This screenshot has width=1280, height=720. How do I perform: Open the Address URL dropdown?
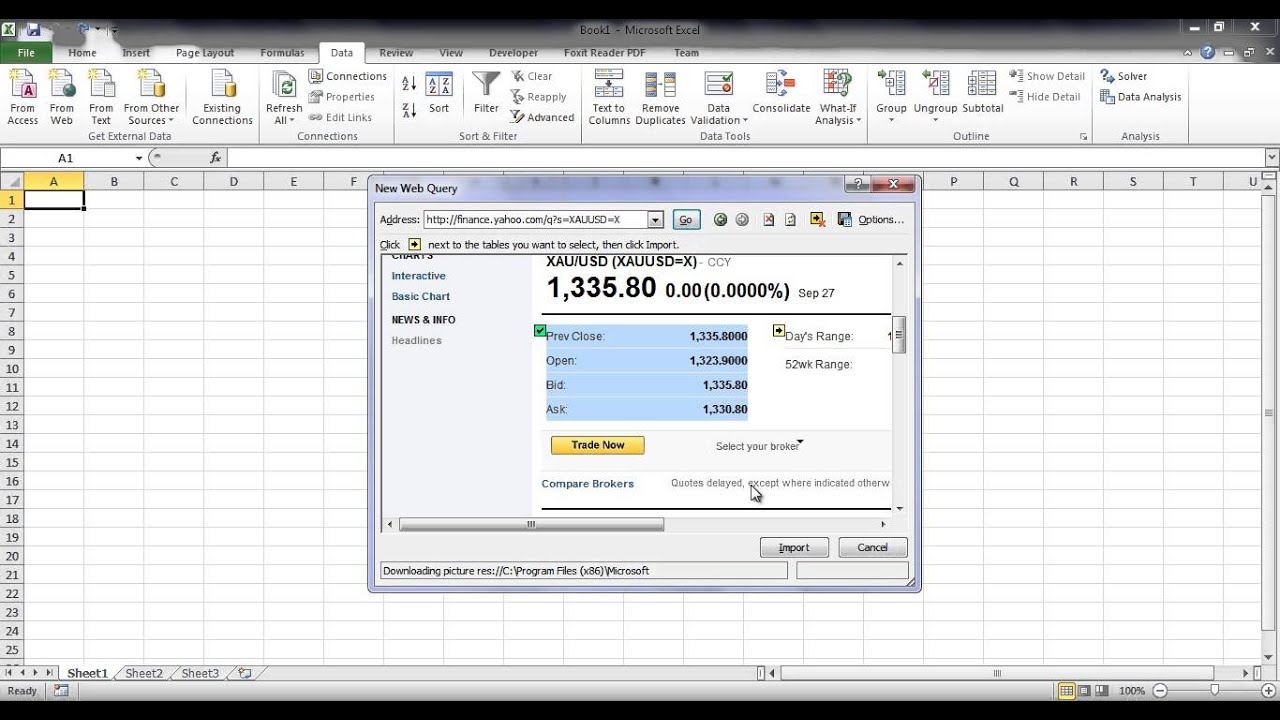coord(655,220)
